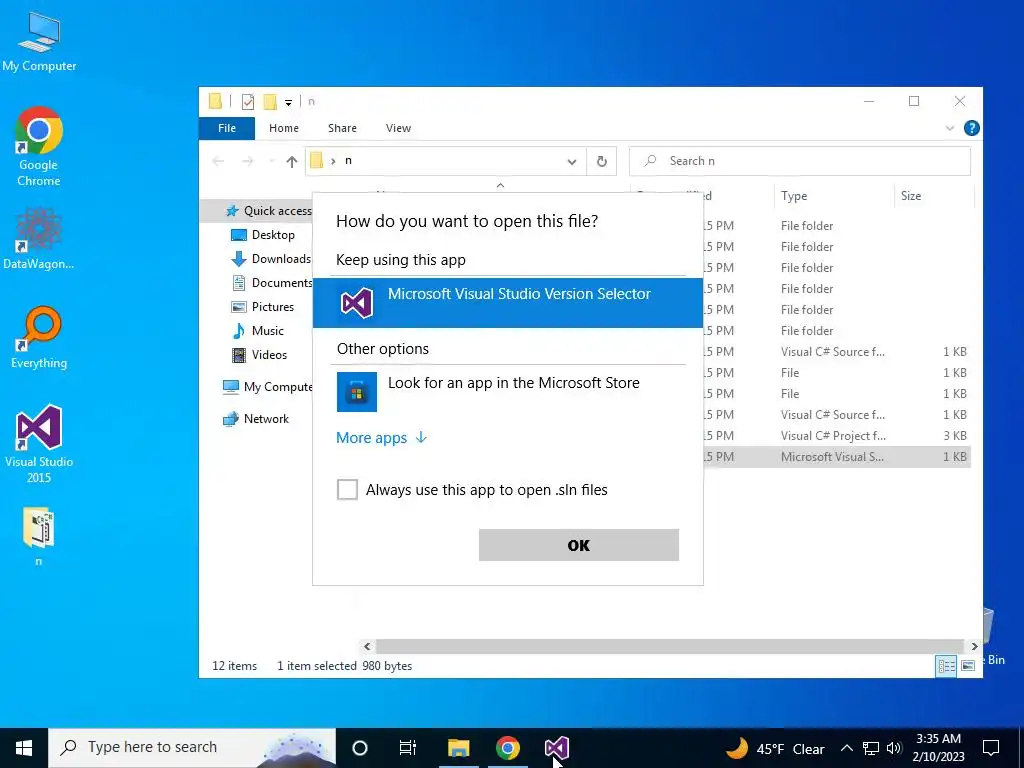Sort by the Type column header
Viewport: 1024px width, 768px height.
tap(833, 196)
